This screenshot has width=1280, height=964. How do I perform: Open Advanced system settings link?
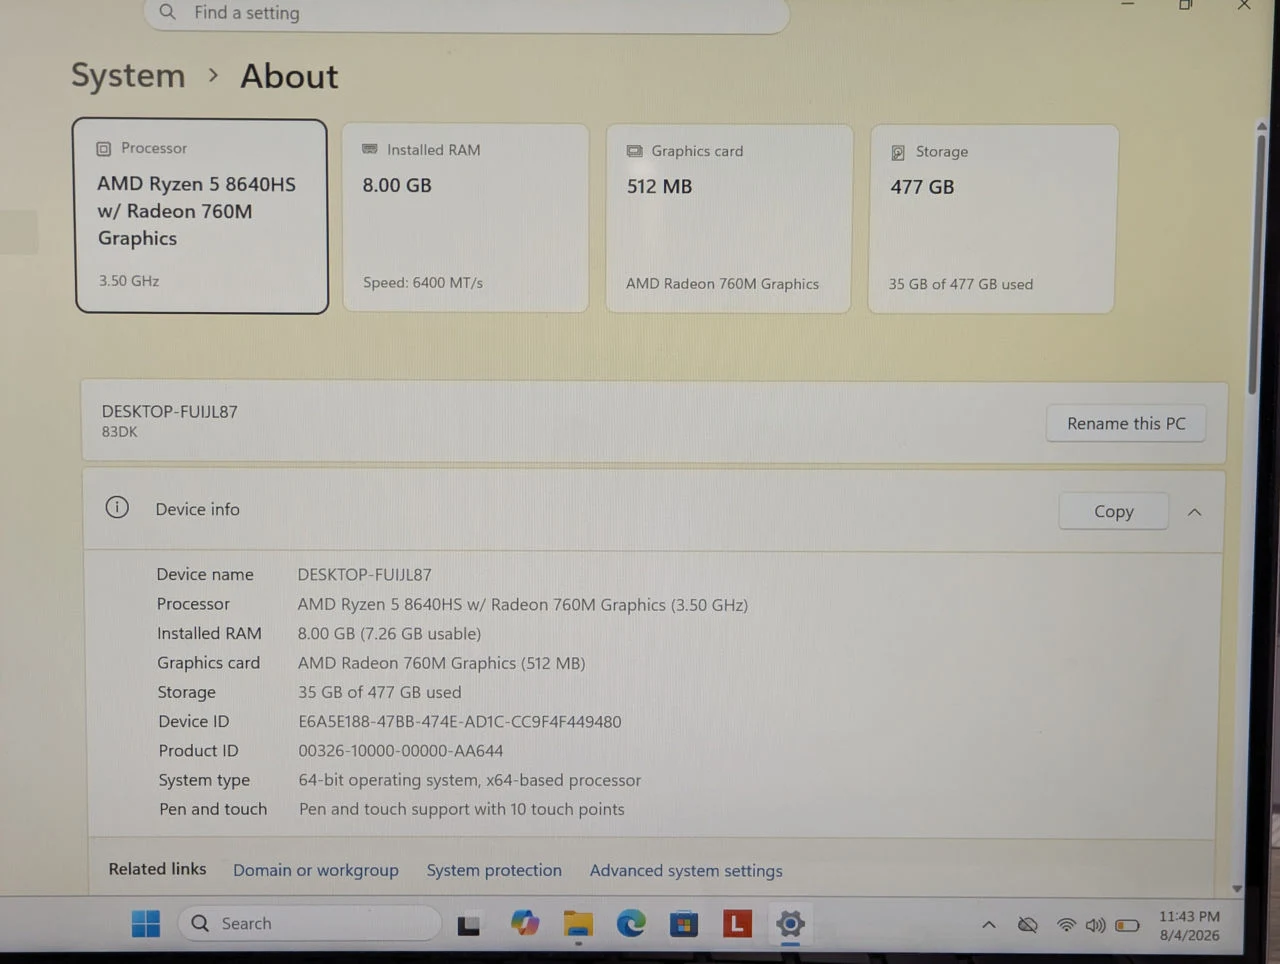tap(686, 871)
